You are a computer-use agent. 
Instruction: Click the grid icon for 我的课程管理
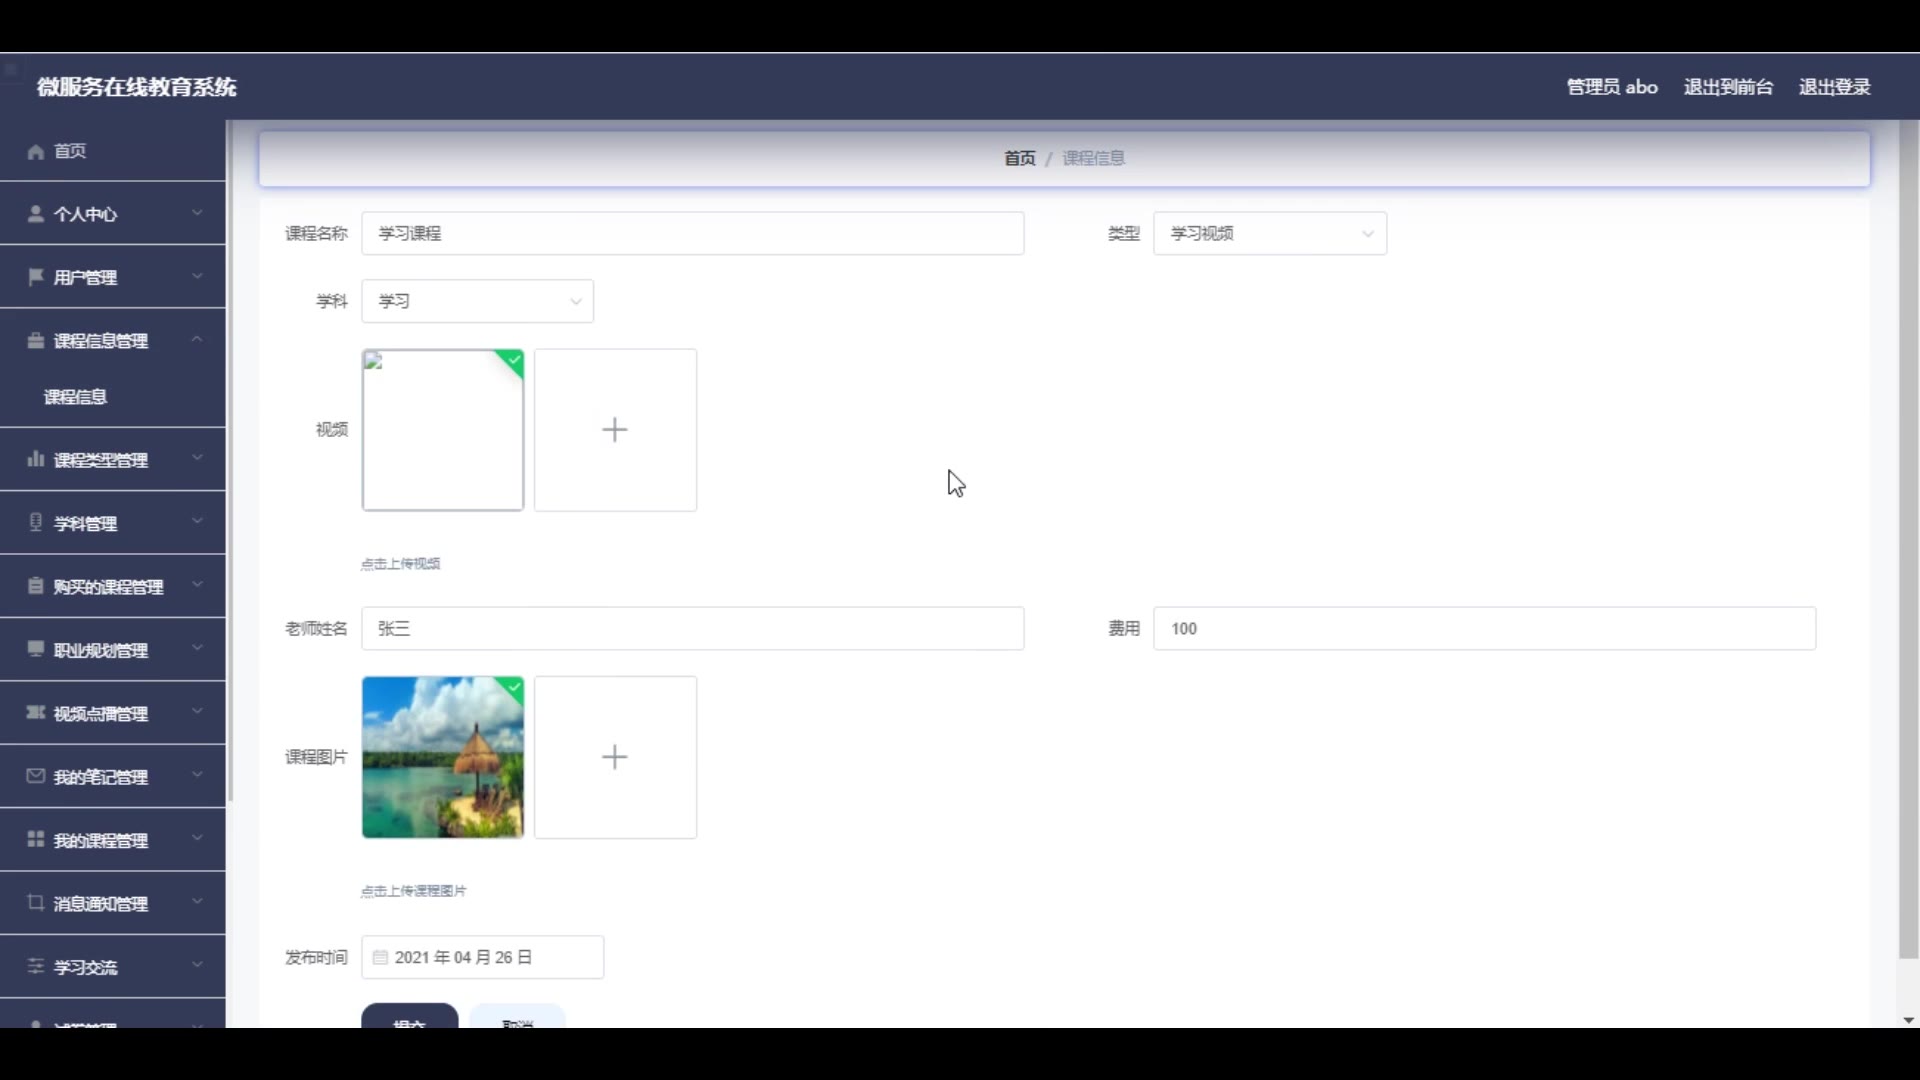click(x=36, y=840)
